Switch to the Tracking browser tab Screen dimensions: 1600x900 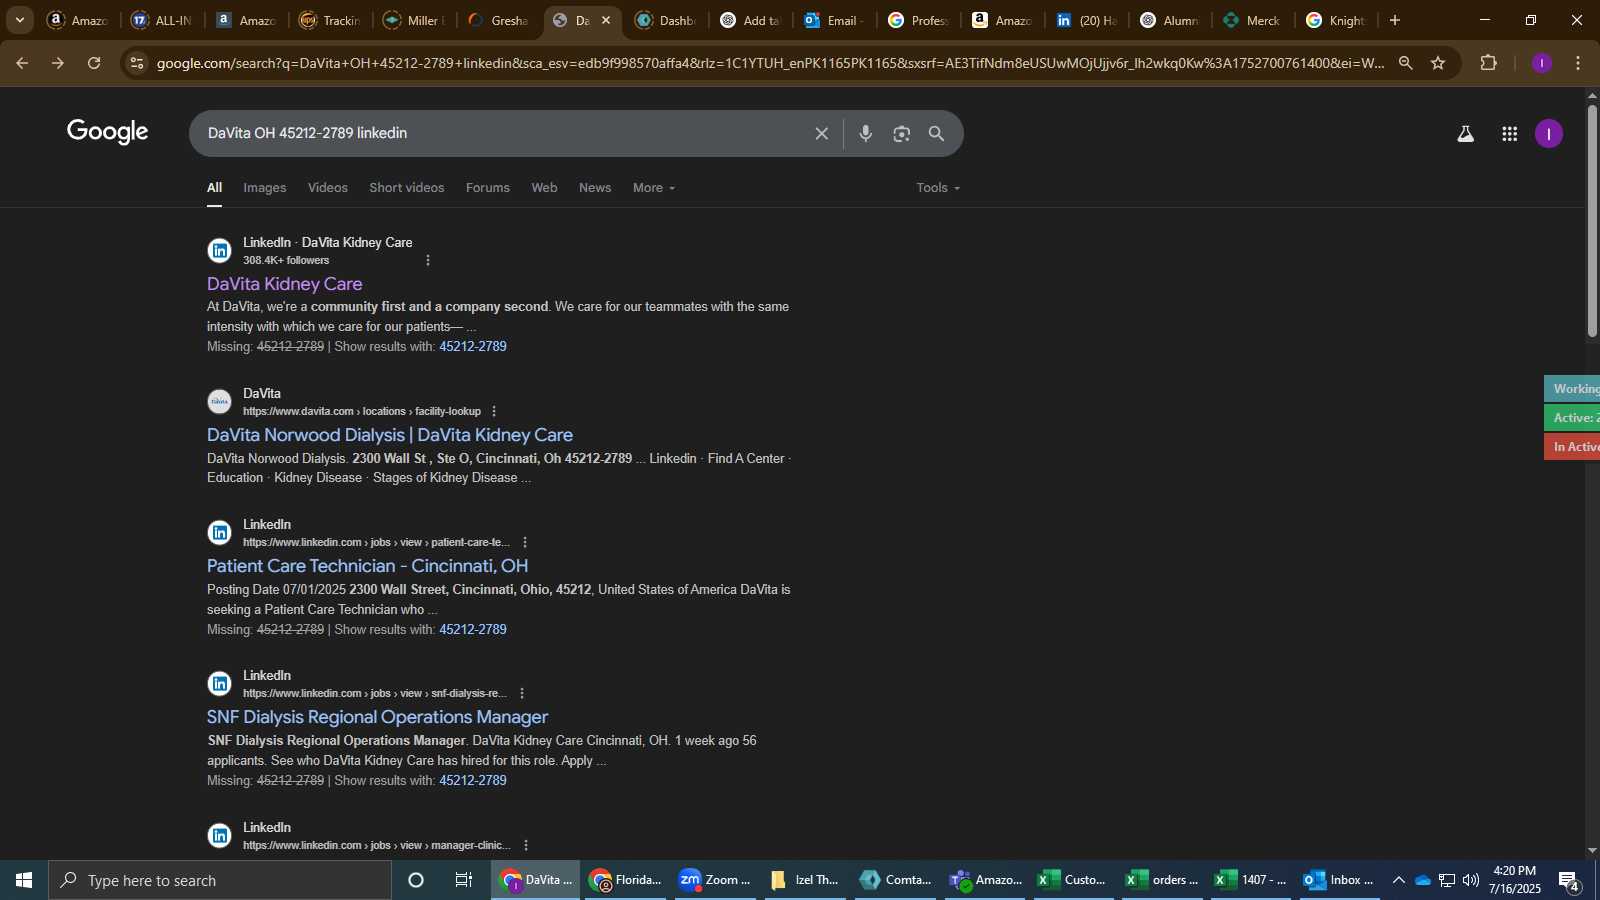click(330, 20)
